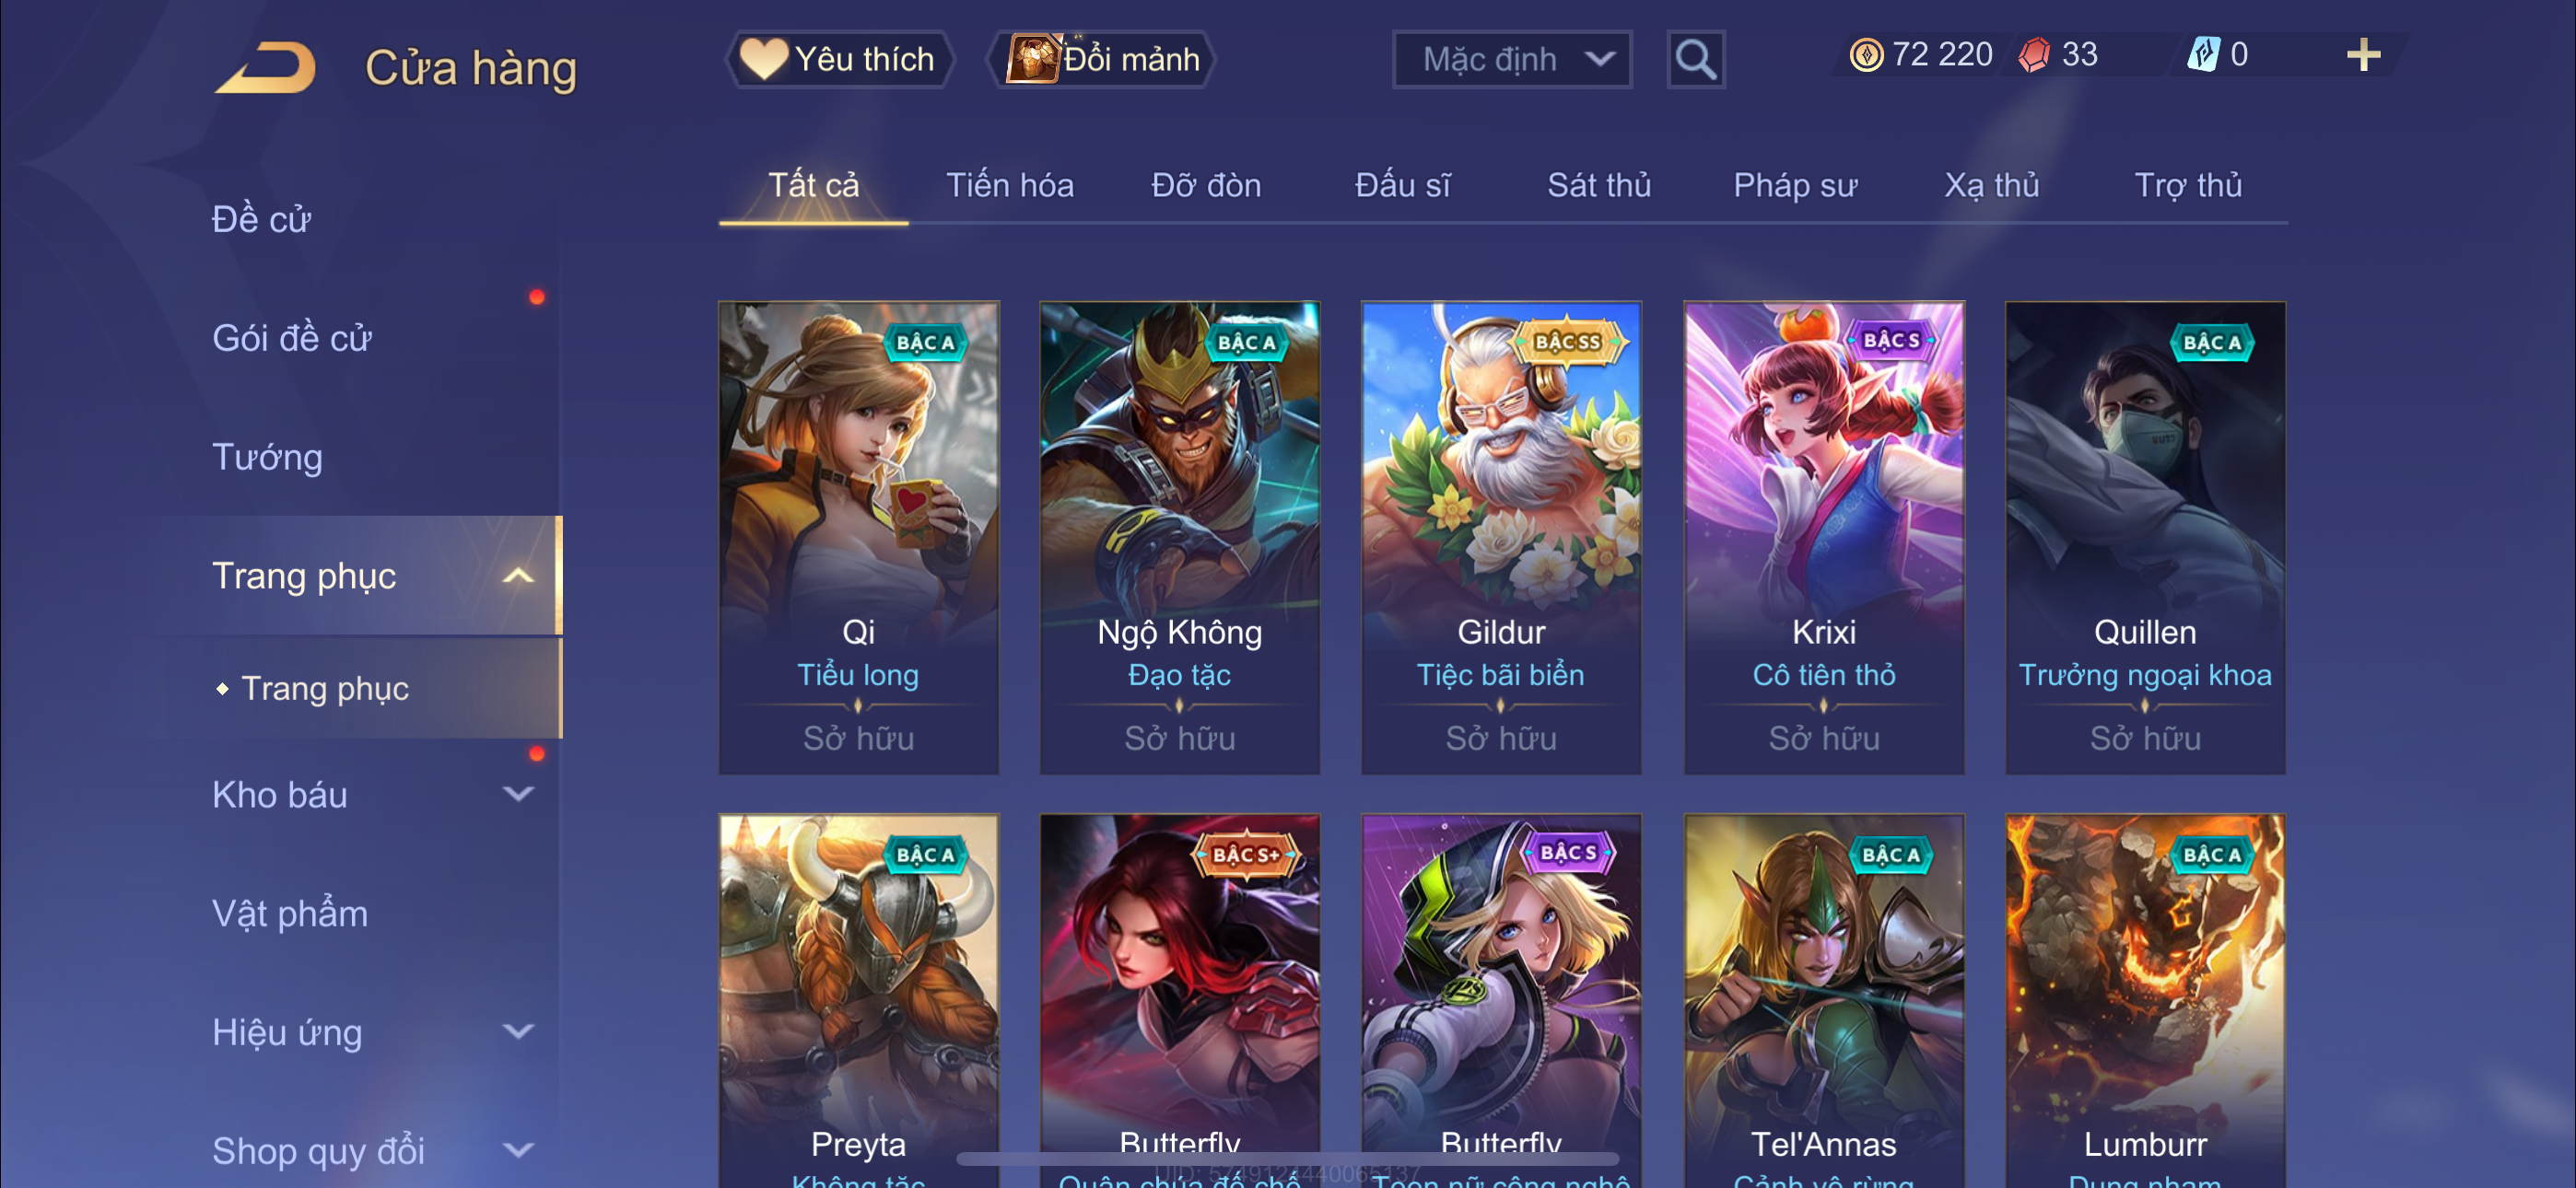This screenshot has height=1188, width=2576.
Task: Click the blue voucher currency icon
Action: 2204,55
